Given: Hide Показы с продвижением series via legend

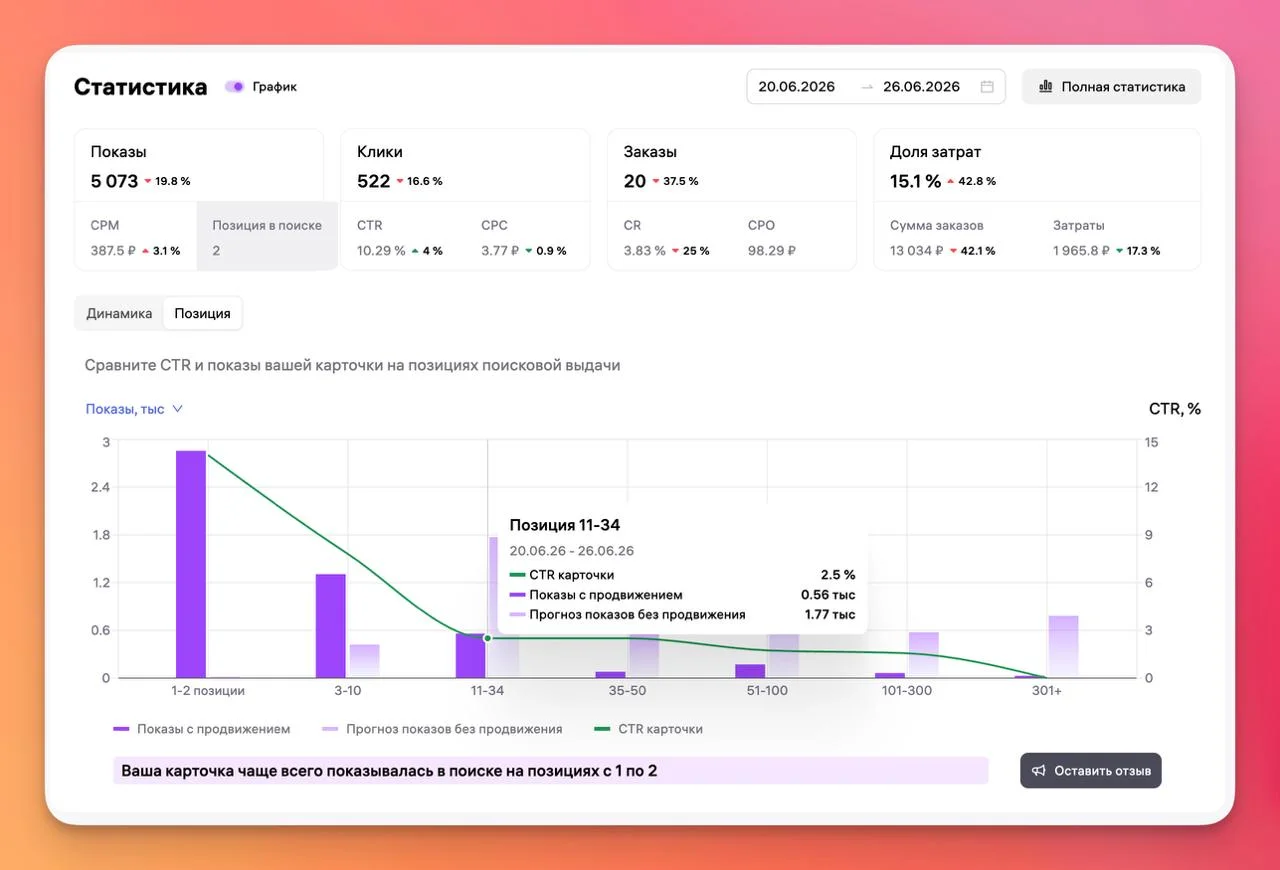Looking at the screenshot, I should (214, 729).
